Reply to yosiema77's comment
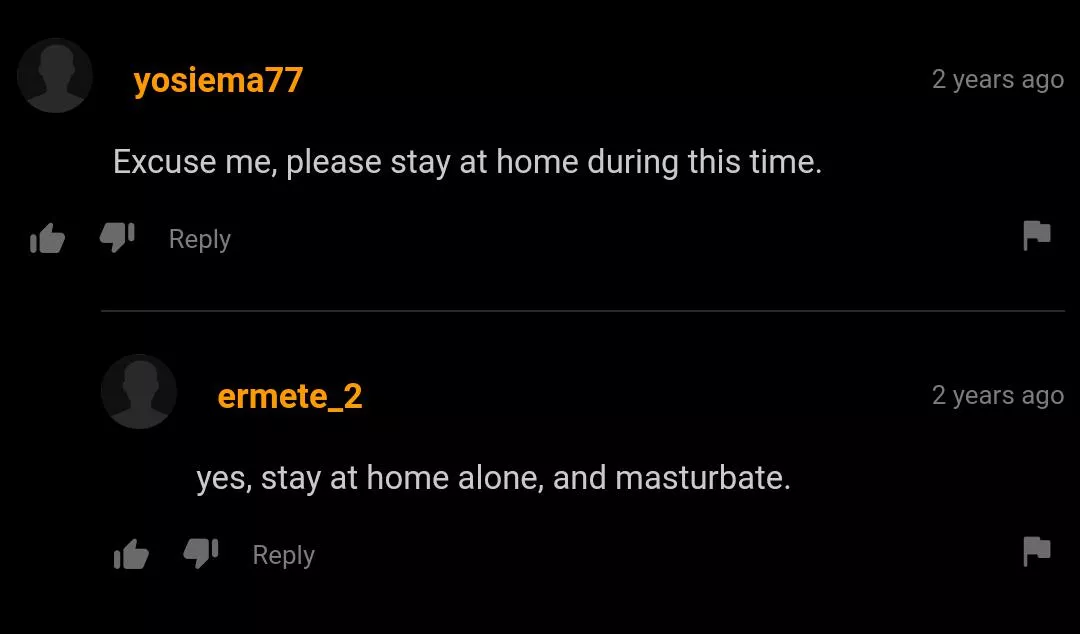This screenshot has width=1080, height=634. click(200, 239)
